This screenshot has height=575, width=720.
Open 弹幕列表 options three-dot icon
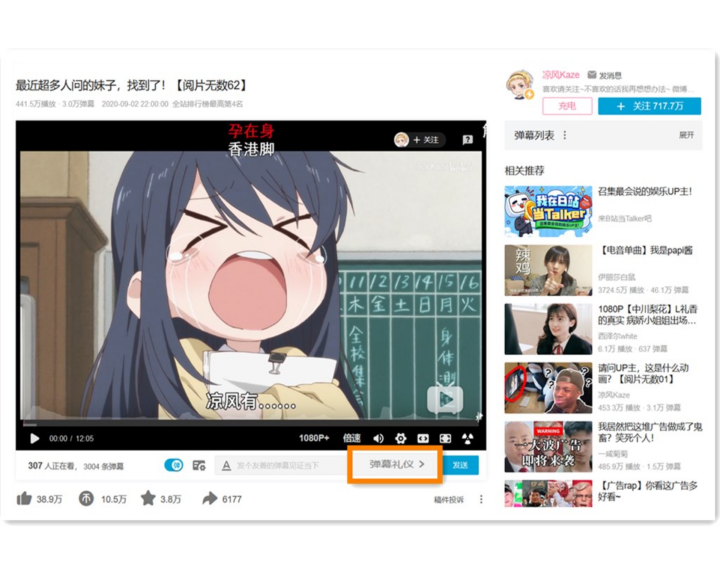564,135
